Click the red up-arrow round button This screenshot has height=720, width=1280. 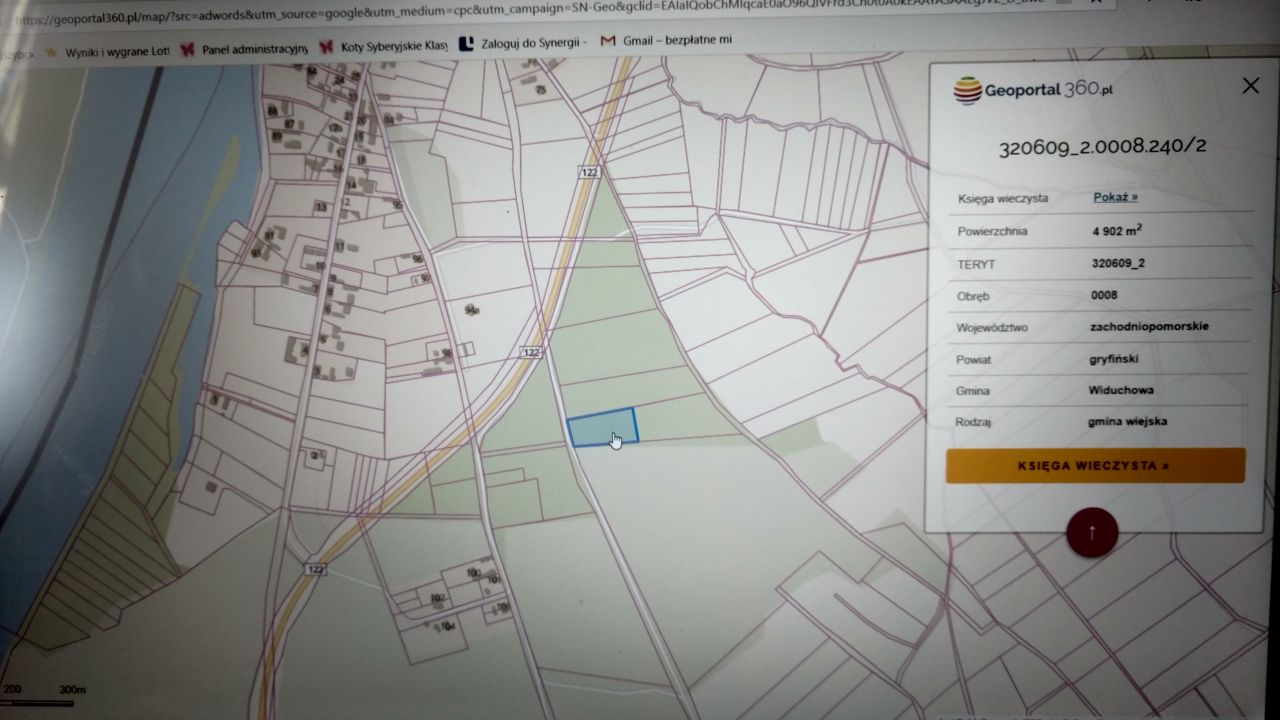point(1091,533)
